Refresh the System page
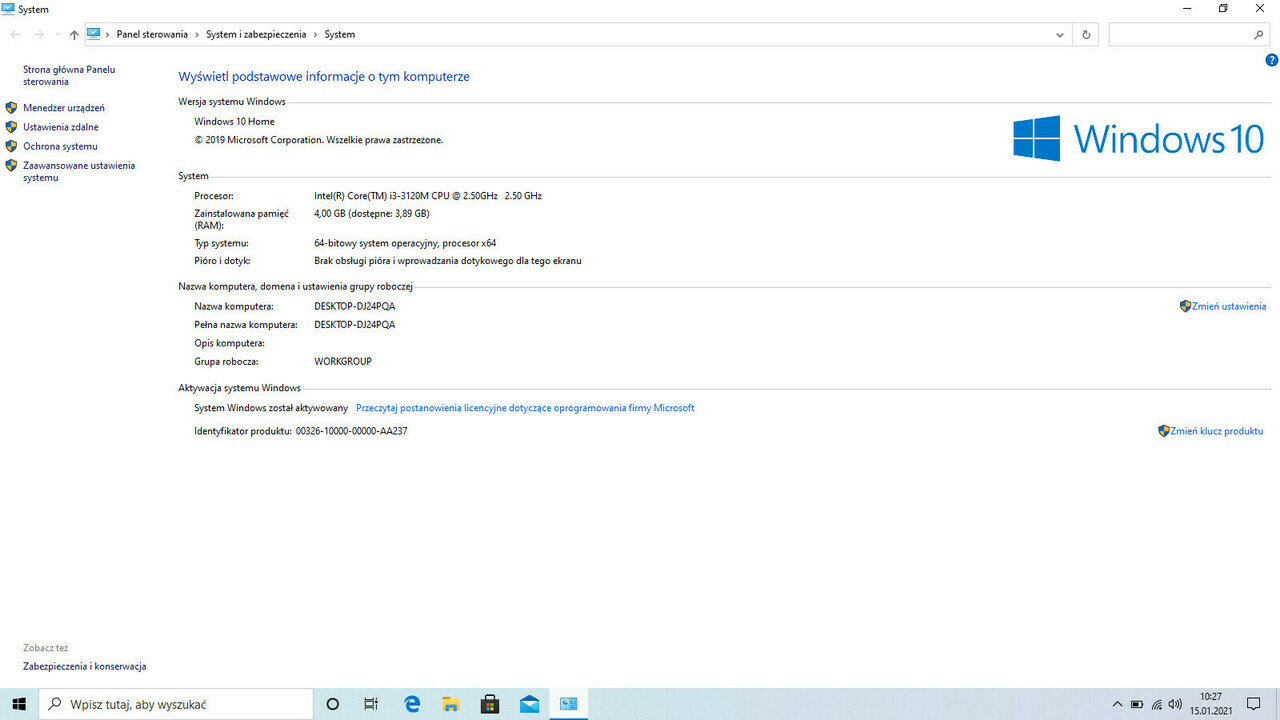 pos(1086,34)
